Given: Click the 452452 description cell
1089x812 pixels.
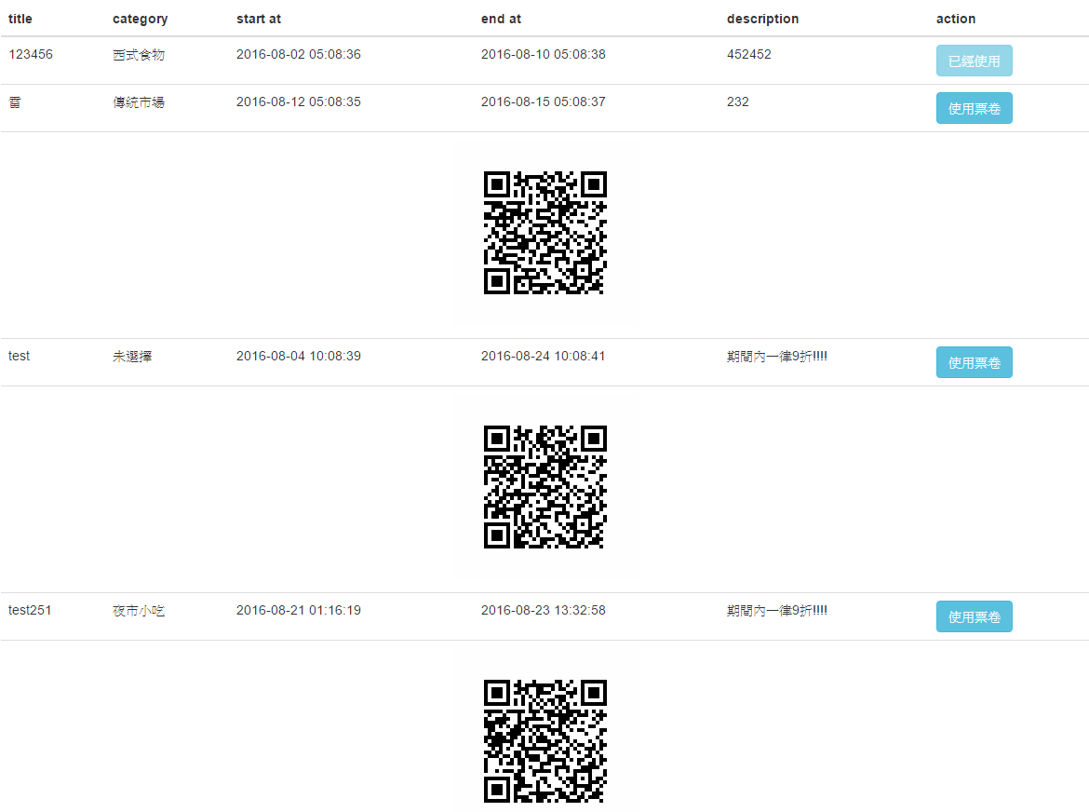Looking at the screenshot, I should [748, 55].
